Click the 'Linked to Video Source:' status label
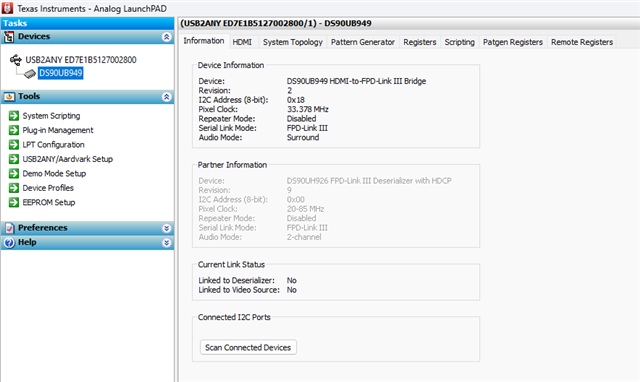Image resolution: width=640 pixels, height=382 pixels. [239, 290]
